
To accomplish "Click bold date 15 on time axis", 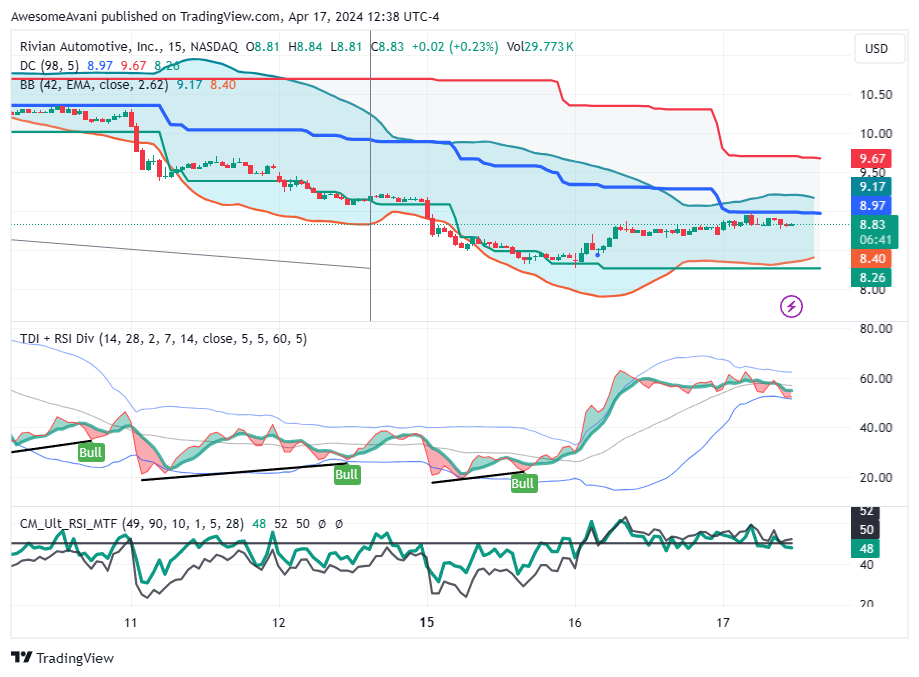I will click(x=427, y=622).
